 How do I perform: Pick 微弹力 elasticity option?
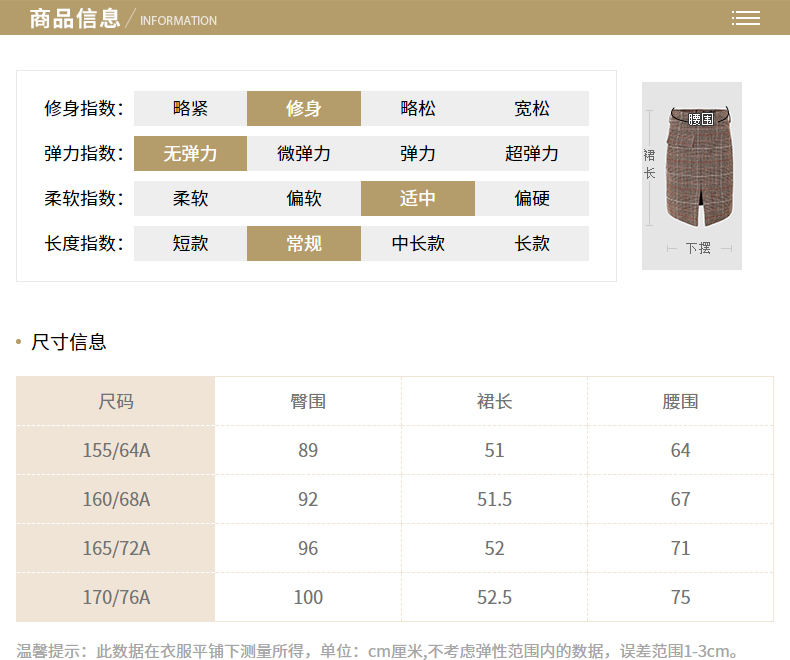[304, 154]
